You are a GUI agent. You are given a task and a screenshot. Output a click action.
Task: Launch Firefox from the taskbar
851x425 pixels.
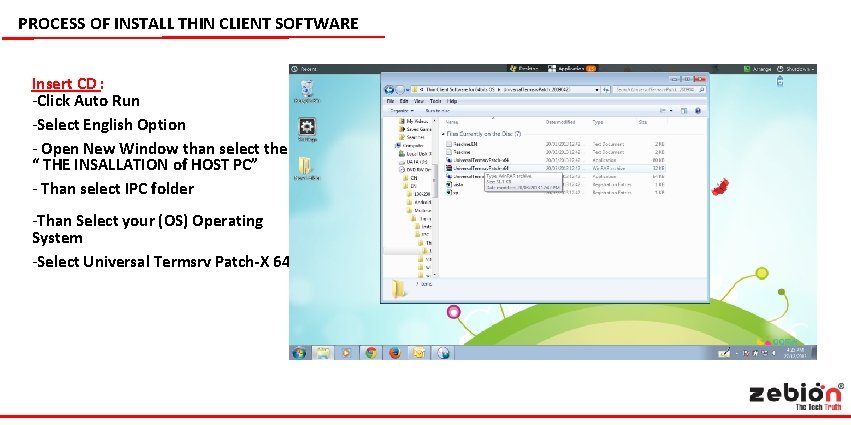(x=395, y=353)
